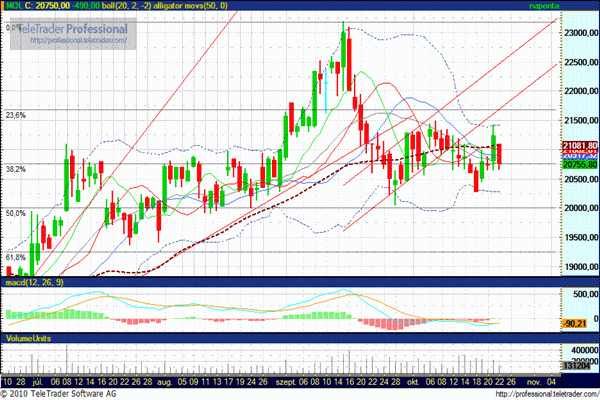Click the 'okt.' month marker on time axis
The height and width of the screenshot is (400, 600).
point(413,382)
